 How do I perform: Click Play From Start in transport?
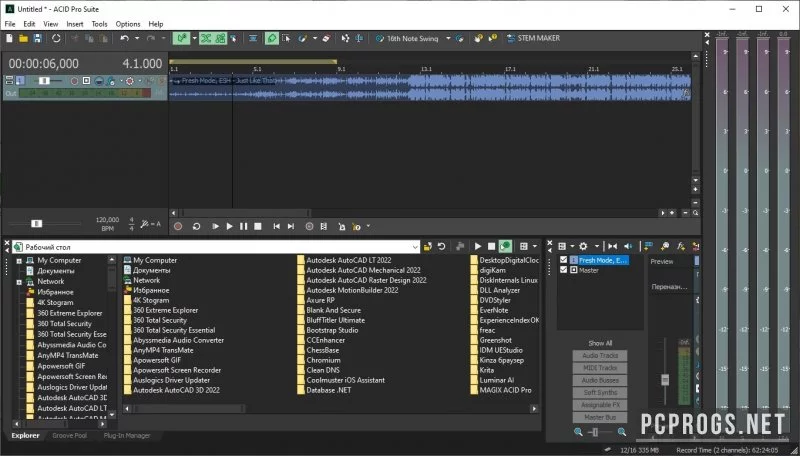pyautogui.click(x=215, y=226)
